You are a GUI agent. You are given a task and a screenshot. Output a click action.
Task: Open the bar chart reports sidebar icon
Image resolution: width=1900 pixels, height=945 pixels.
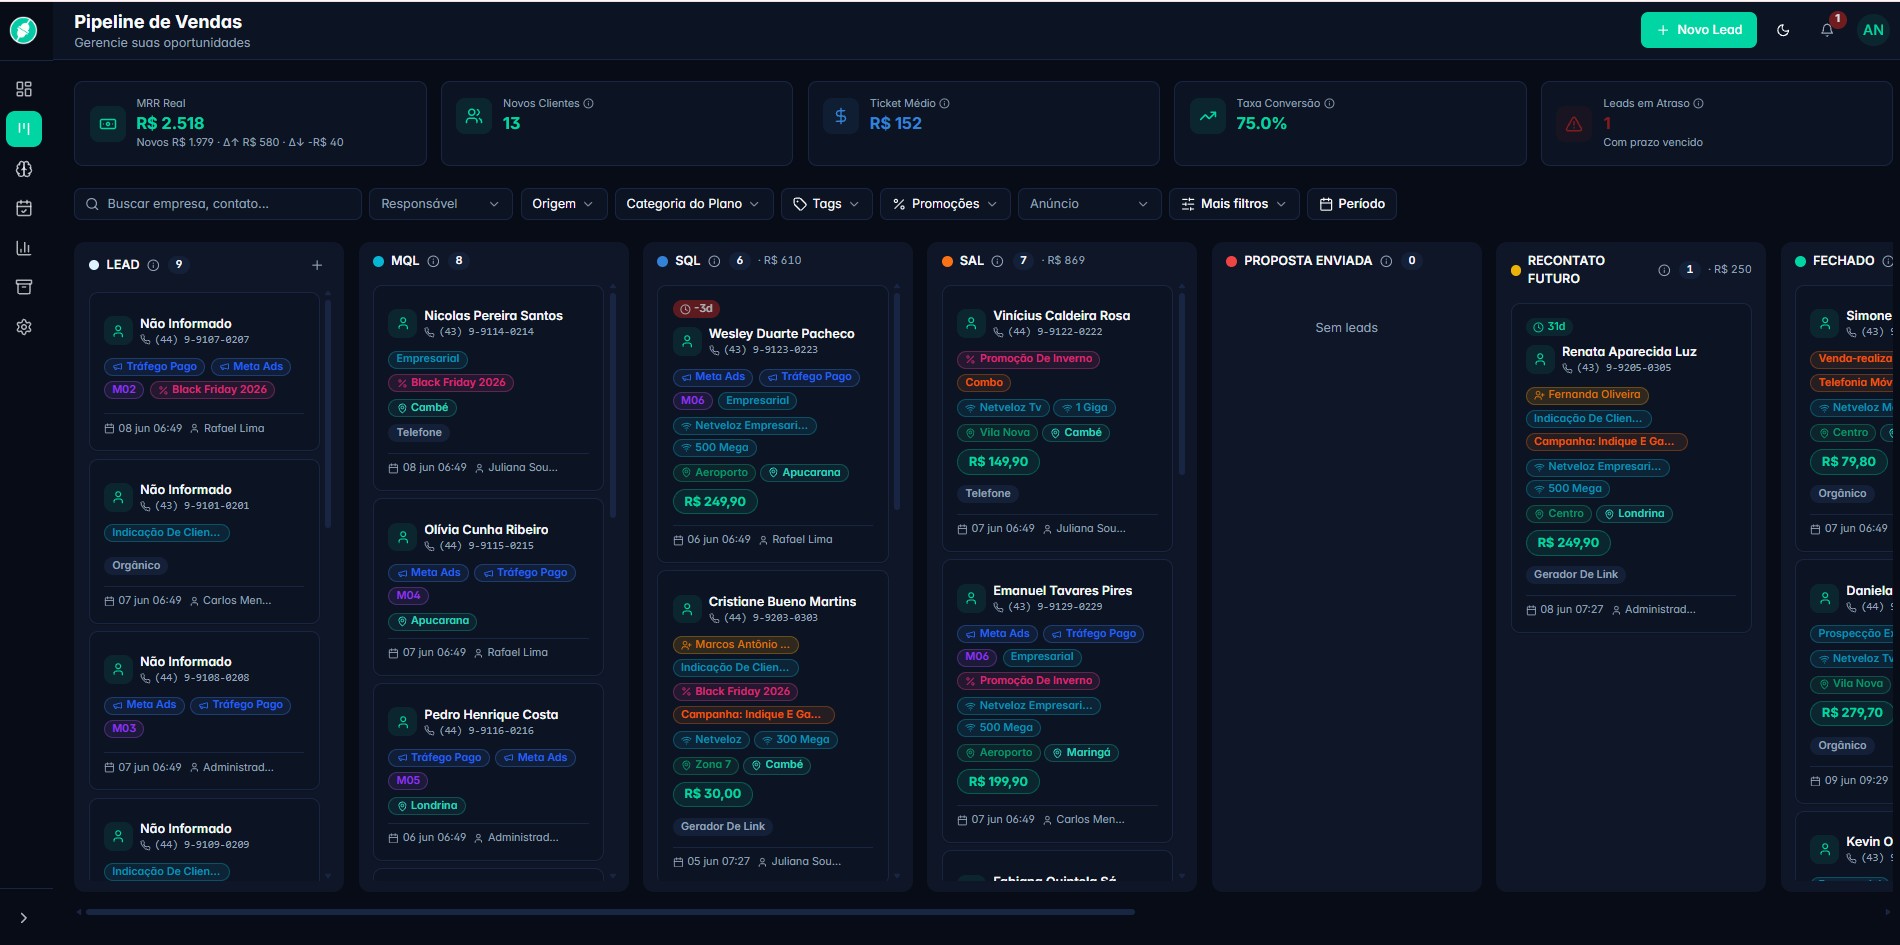click(24, 248)
